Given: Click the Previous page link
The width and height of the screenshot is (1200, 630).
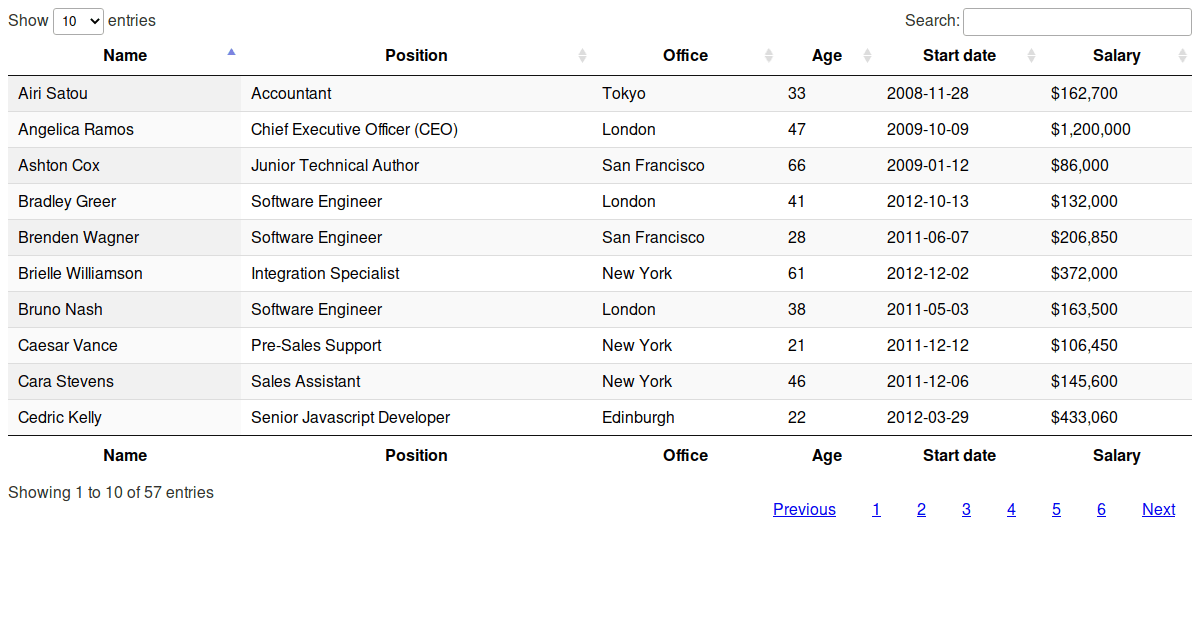Looking at the screenshot, I should (804, 510).
